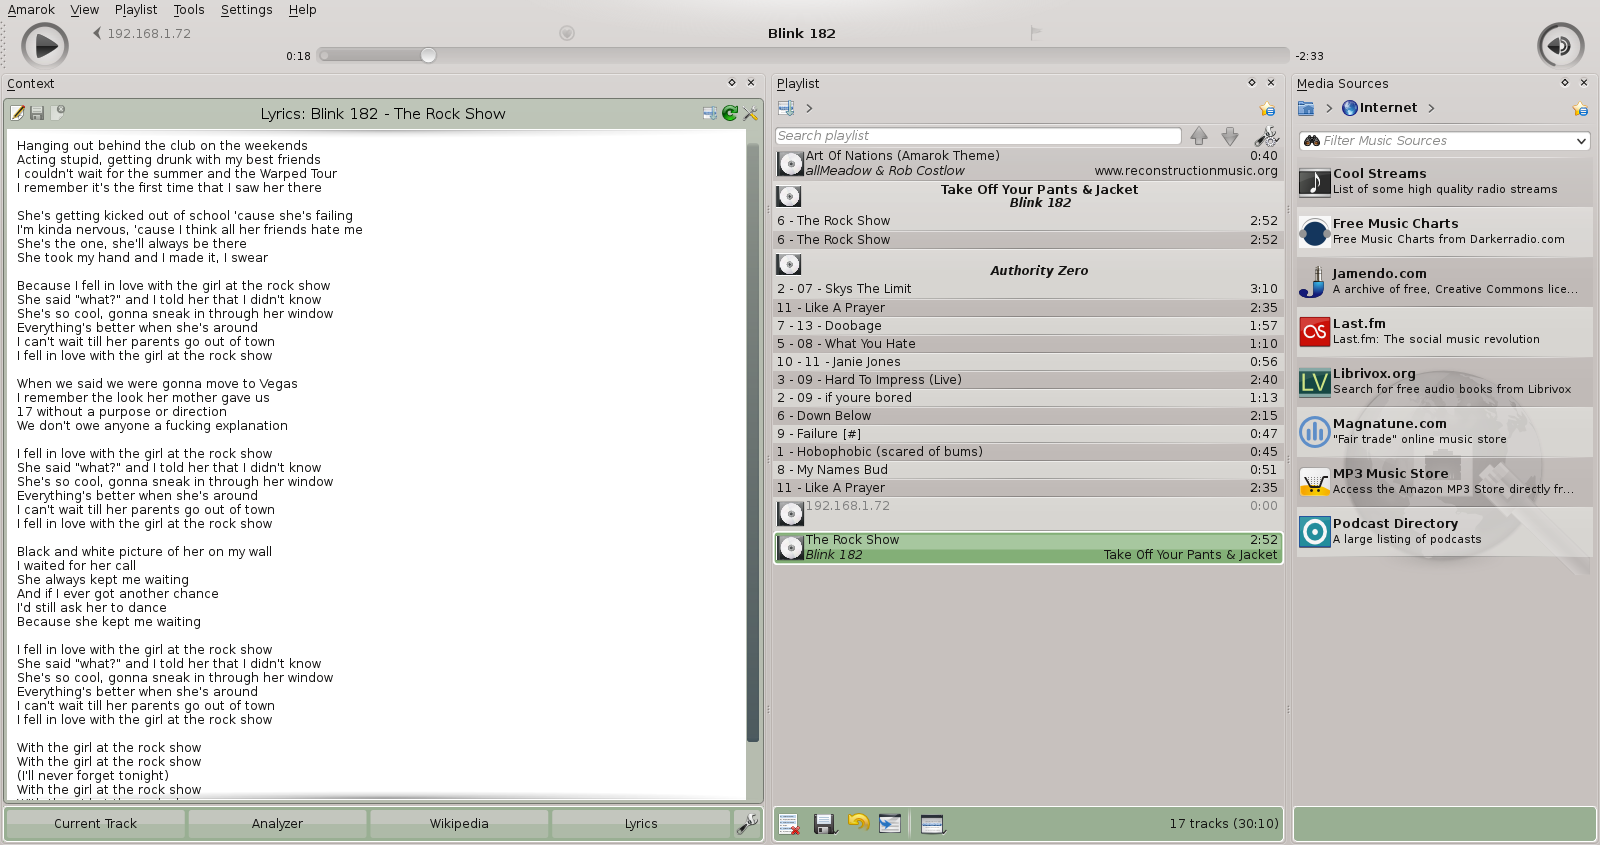Viewport: 1600px width, 845px height.
Task: Click the main Play button
Action: (45, 46)
